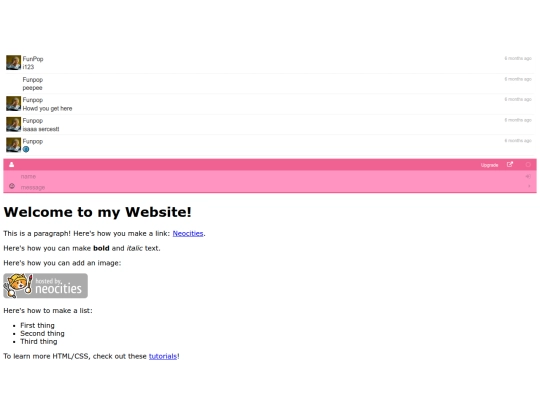Screen dimensions: 540x405
Task: Click the 'Second thing' list item
Action: tap(42, 333)
